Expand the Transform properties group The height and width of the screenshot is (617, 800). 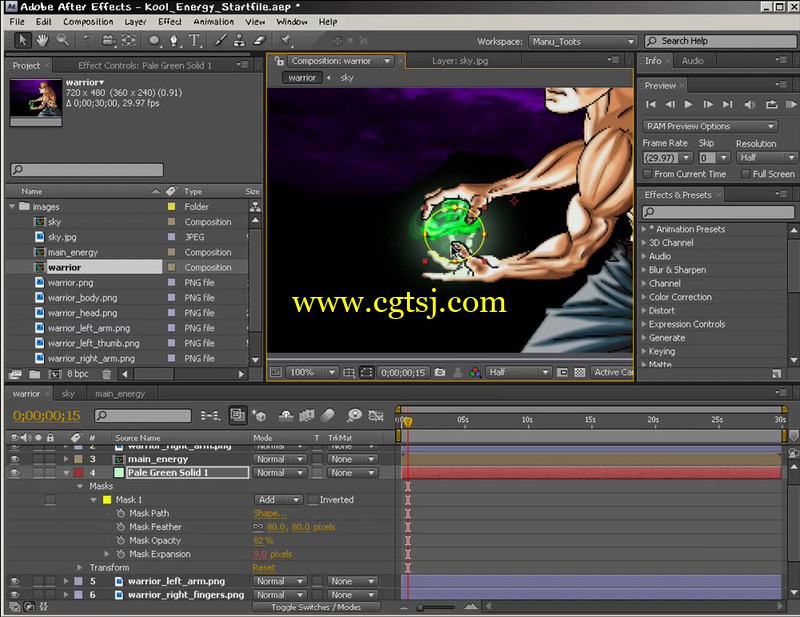80,567
